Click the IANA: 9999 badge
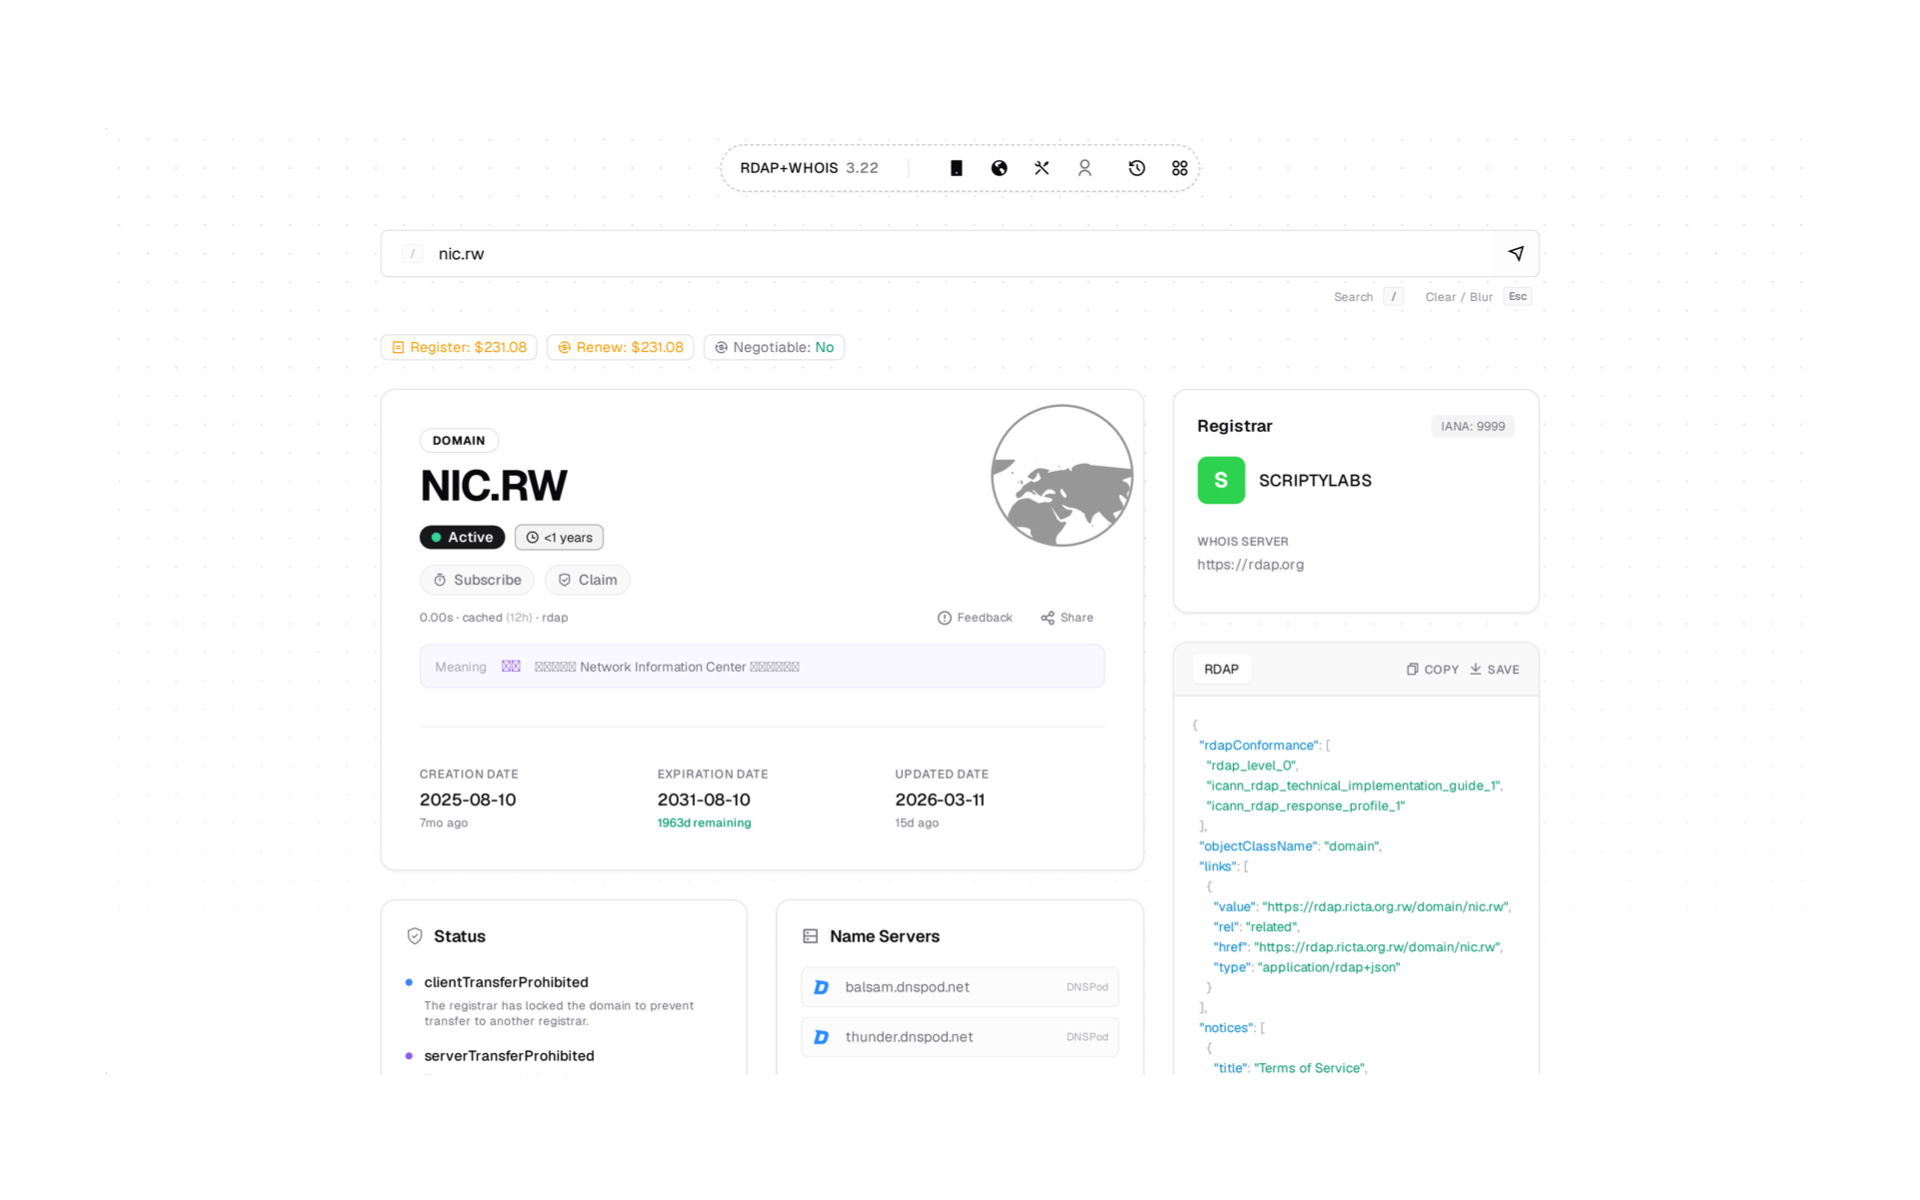Image resolution: width=1920 pixels, height=1200 pixels. pyautogui.click(x=1473, y=426)
